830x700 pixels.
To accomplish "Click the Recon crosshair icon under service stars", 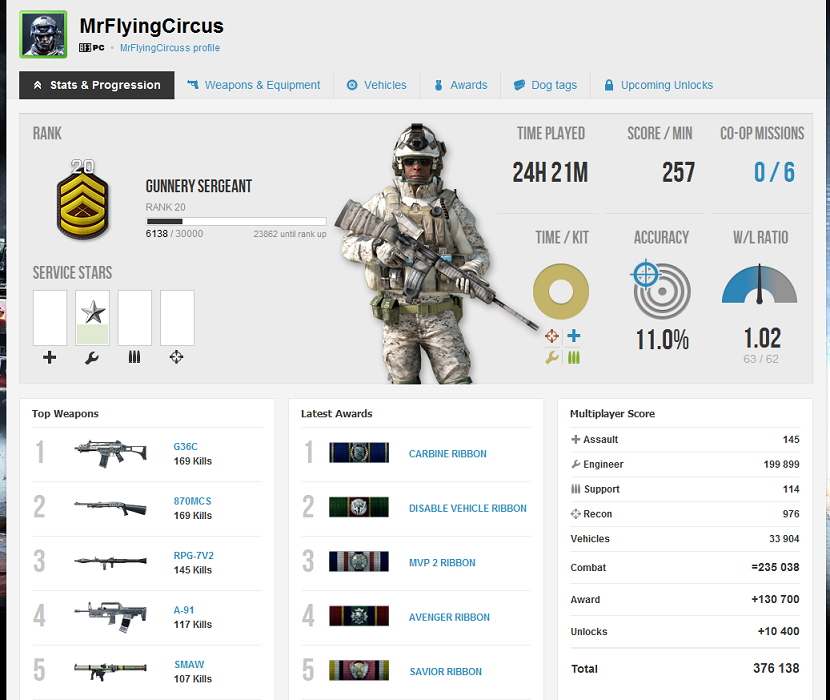I will click(176, 357).
